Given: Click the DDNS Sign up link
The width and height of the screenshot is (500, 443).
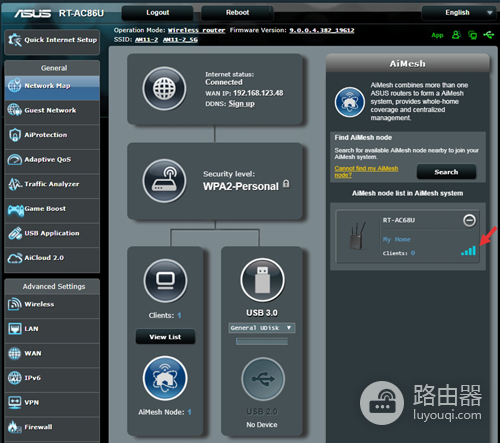Looking at the screenshot, I should [x=241, y=104].
